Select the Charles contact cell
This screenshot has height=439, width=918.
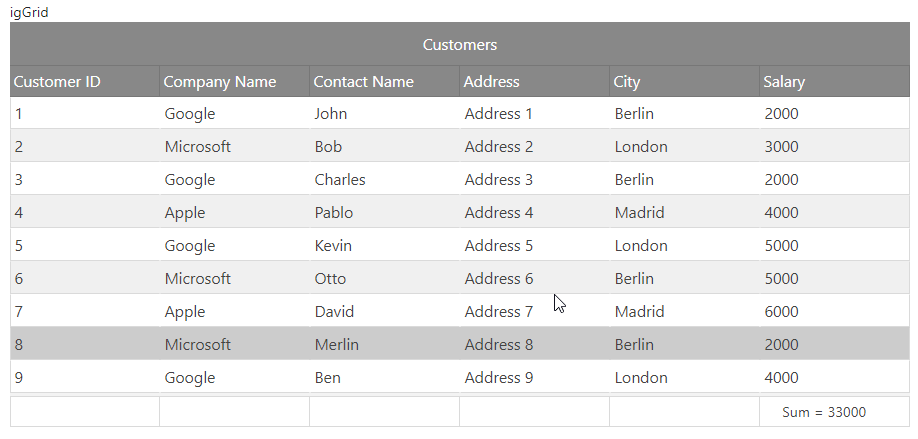tap(340, 180)
